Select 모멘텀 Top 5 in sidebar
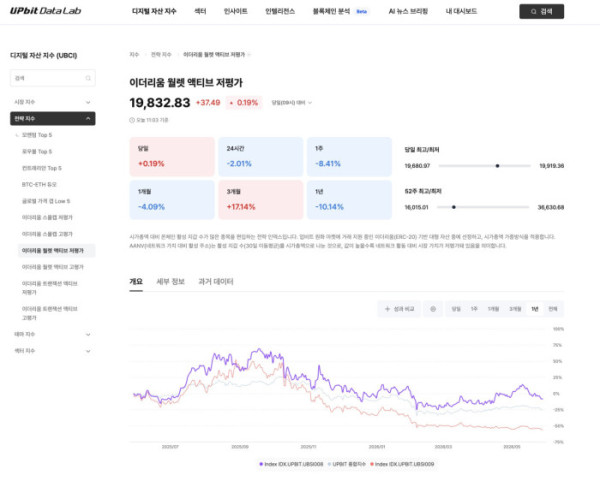 pos(37,135)
